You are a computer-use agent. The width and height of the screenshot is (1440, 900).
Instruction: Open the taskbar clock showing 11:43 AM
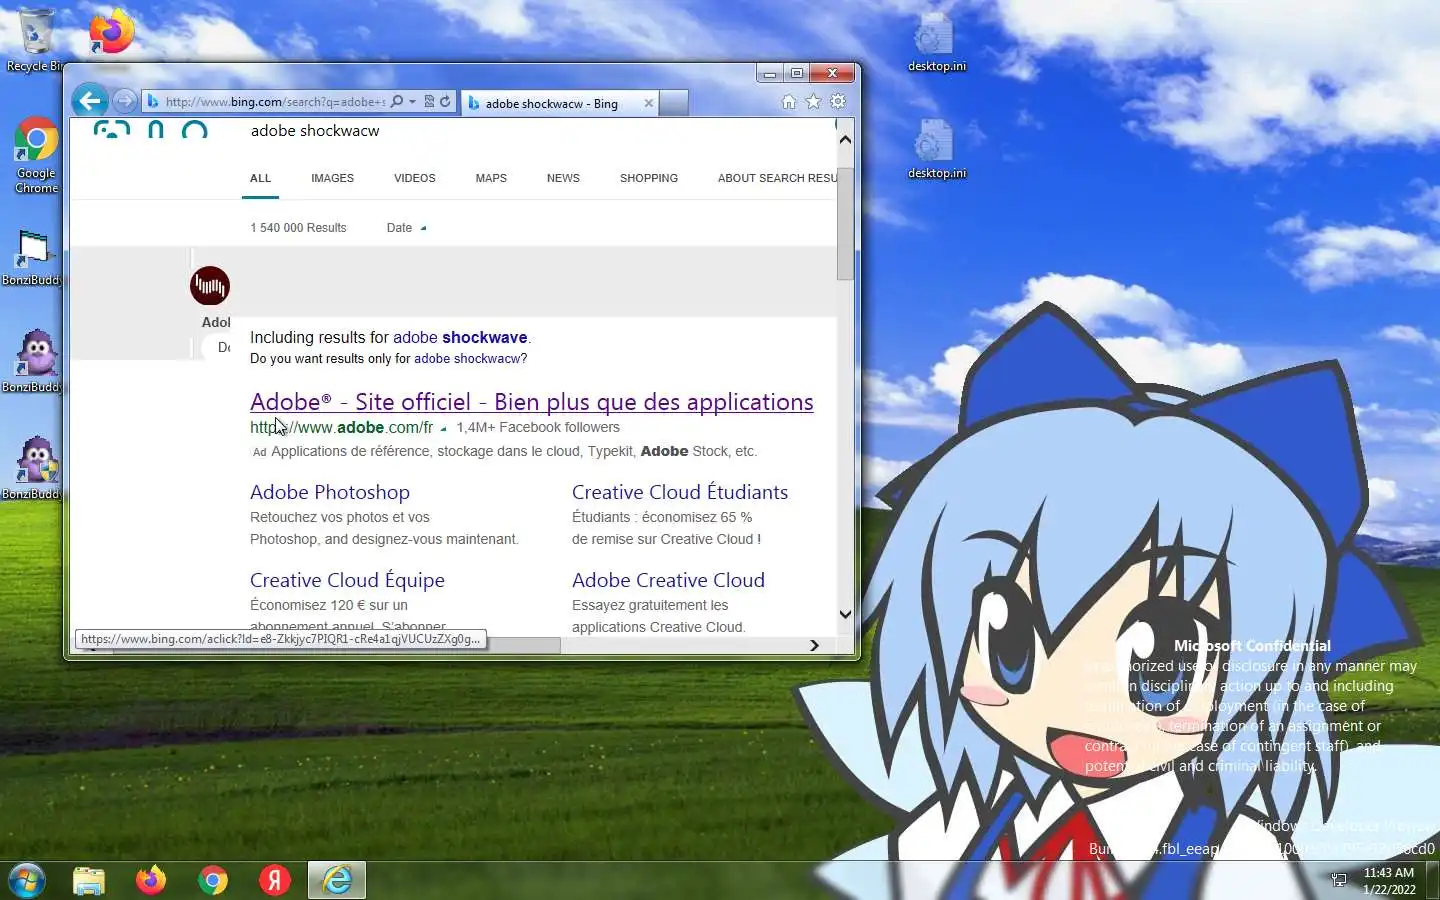1389,880
